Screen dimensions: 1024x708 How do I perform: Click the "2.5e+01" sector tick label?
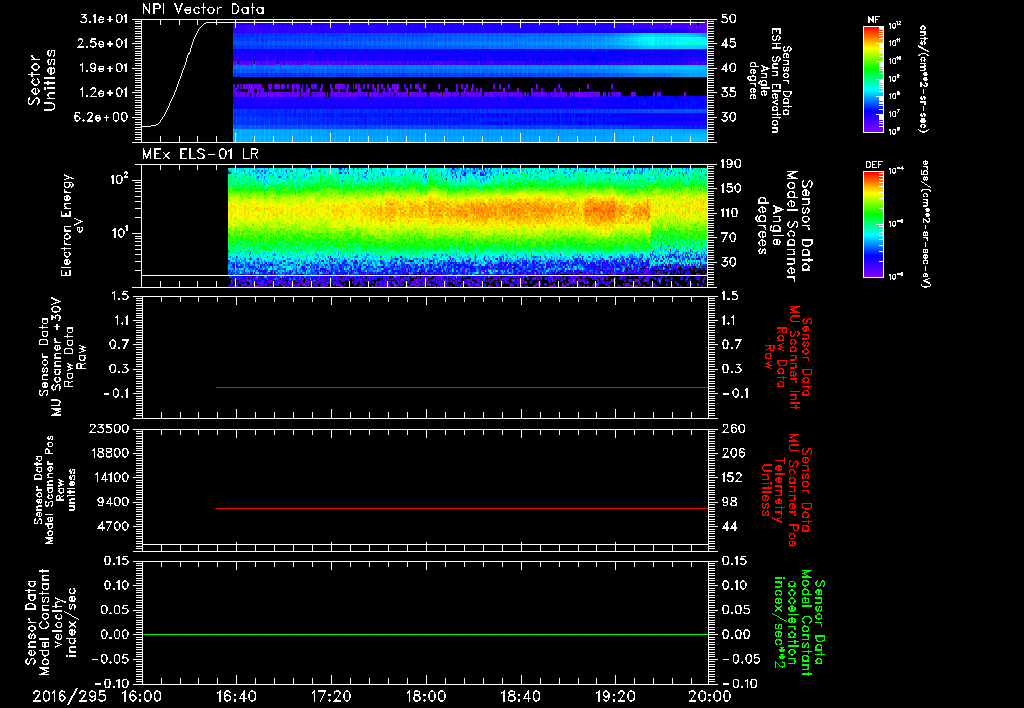coord(104,43)
